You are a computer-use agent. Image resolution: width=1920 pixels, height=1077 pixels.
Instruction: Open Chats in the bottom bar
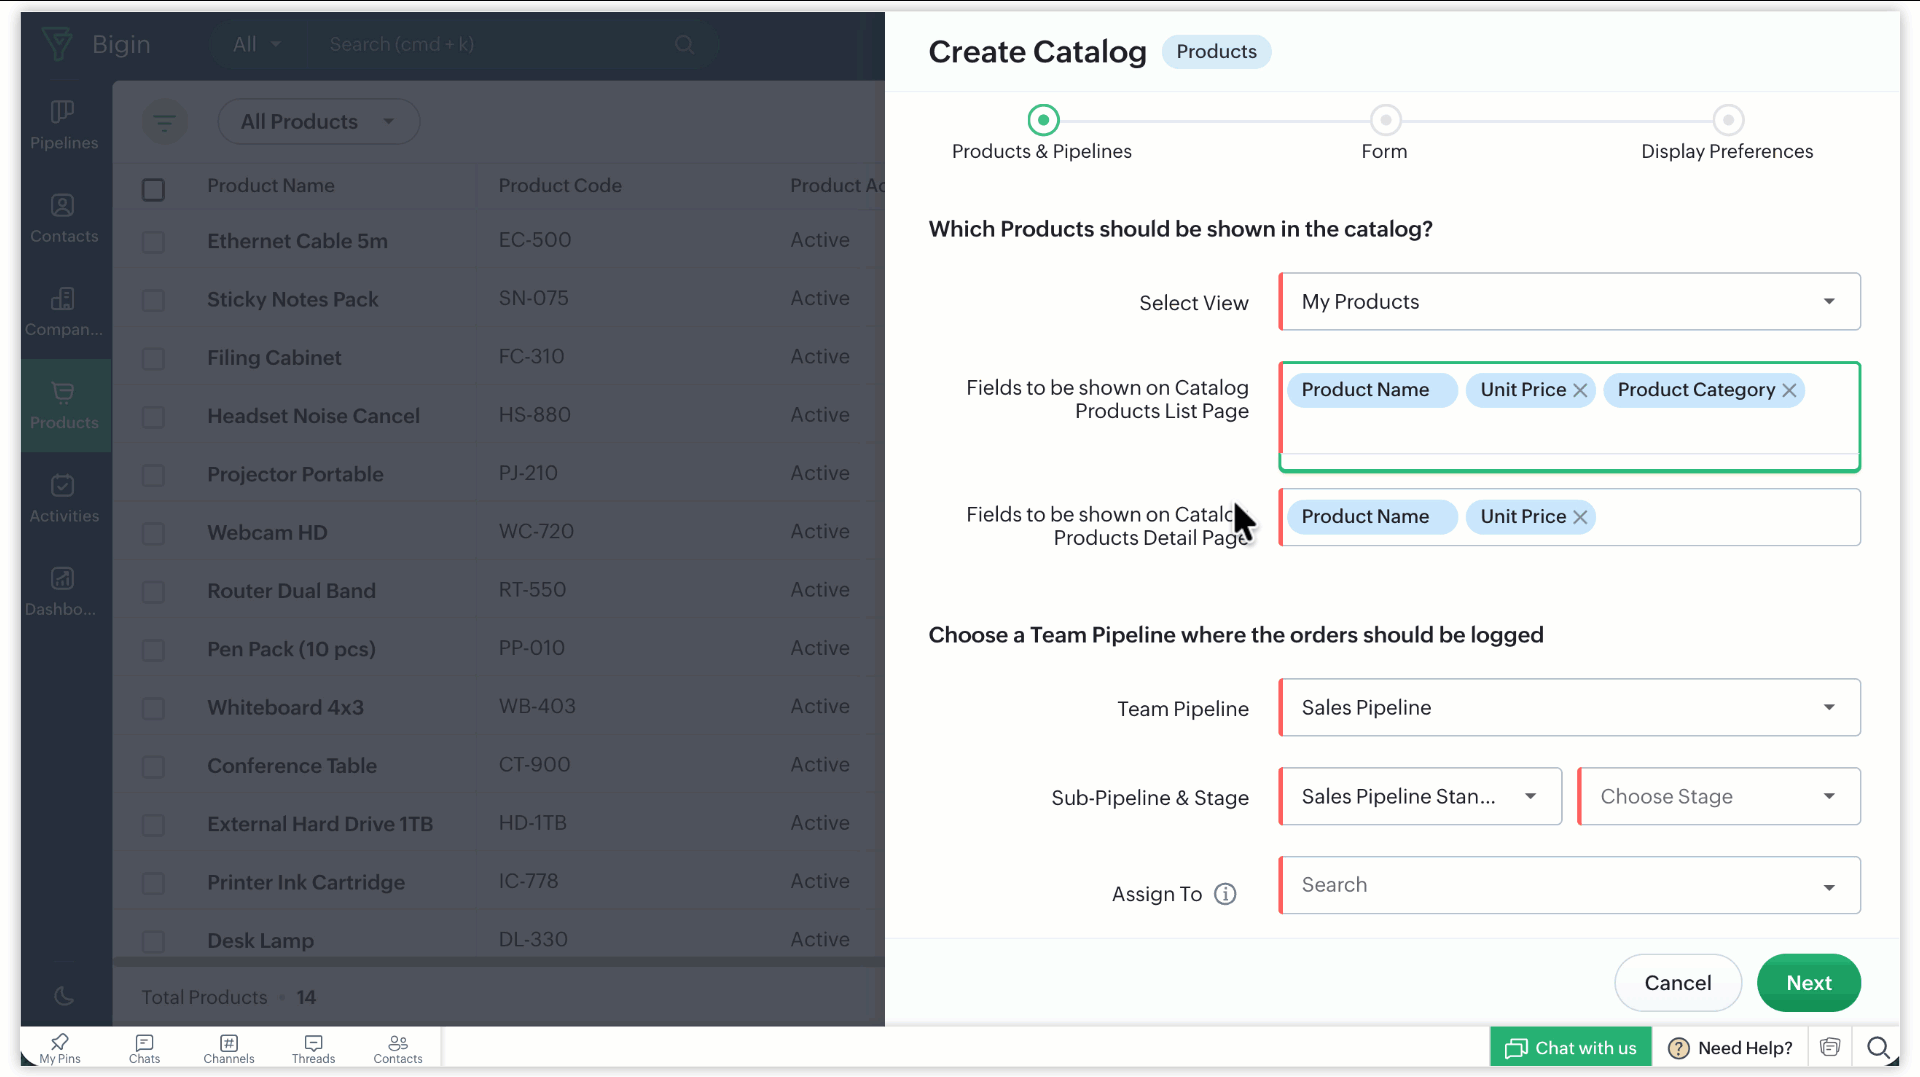click(x=144, y=1048)
